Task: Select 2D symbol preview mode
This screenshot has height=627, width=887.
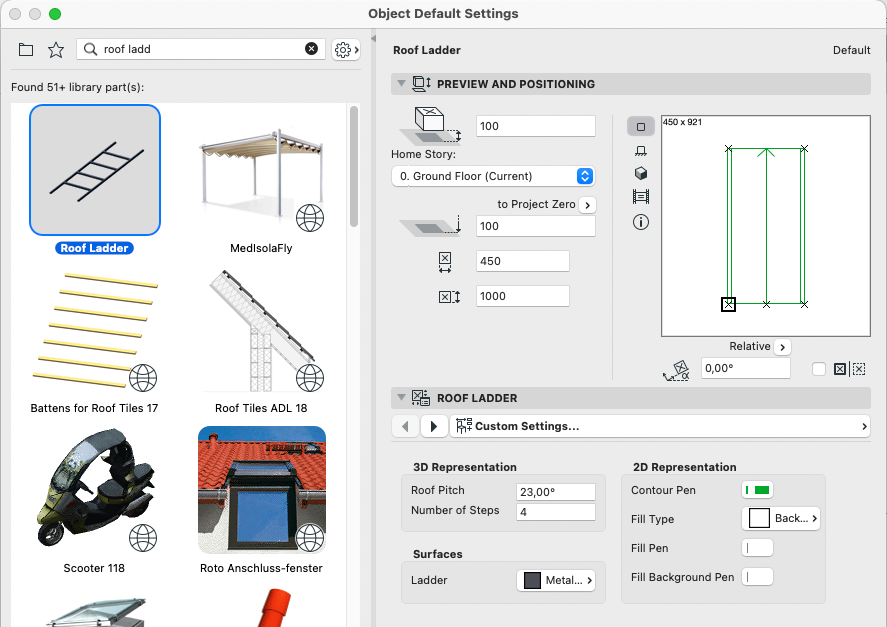Action: pos(641,127)
